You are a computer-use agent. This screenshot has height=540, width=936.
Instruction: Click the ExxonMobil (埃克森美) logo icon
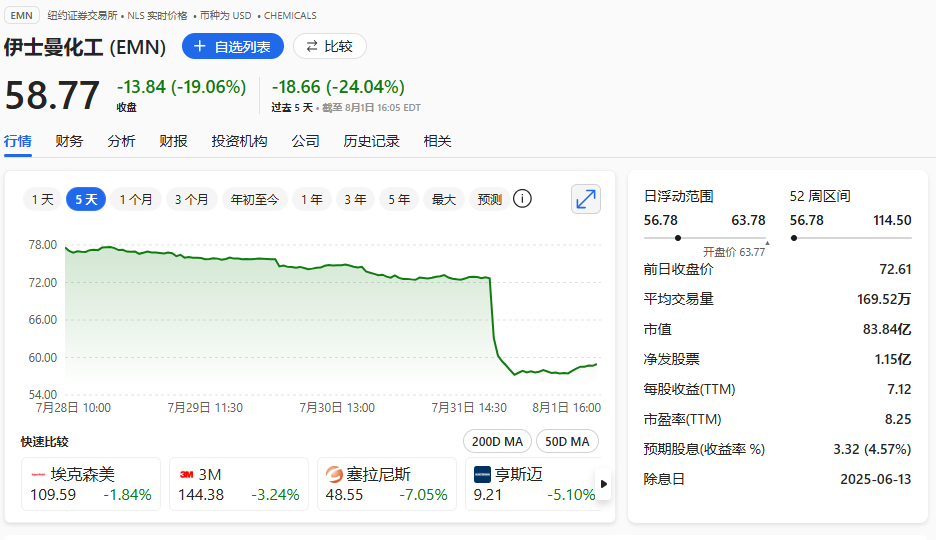(x=38, y=474)
